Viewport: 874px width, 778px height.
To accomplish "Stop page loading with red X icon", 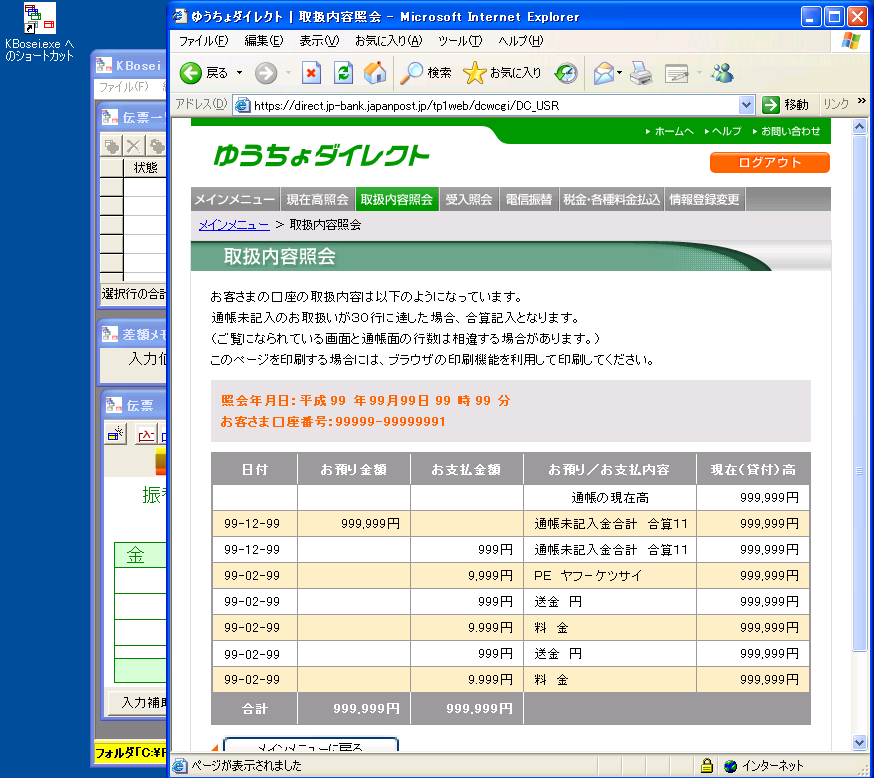I will pyautogui.click(x=311, y=73).
